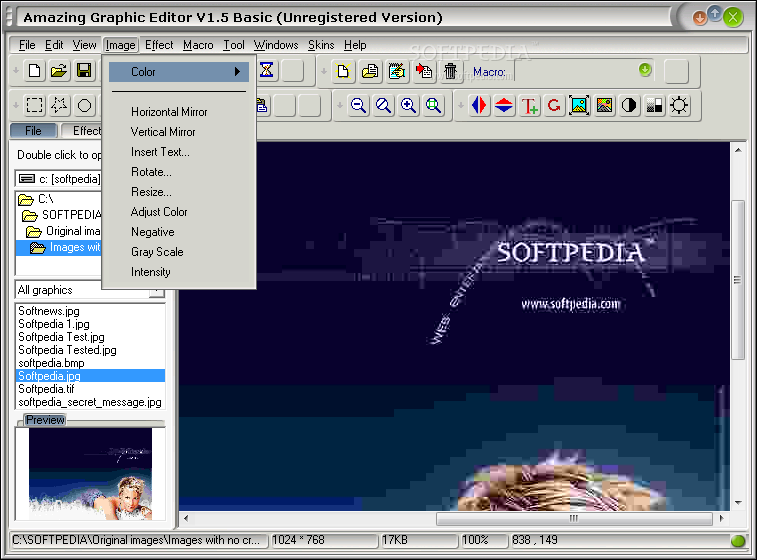The image size is (757, 560).
Task: Click the zoom out magnifier icon
Action: coord(358,105)
